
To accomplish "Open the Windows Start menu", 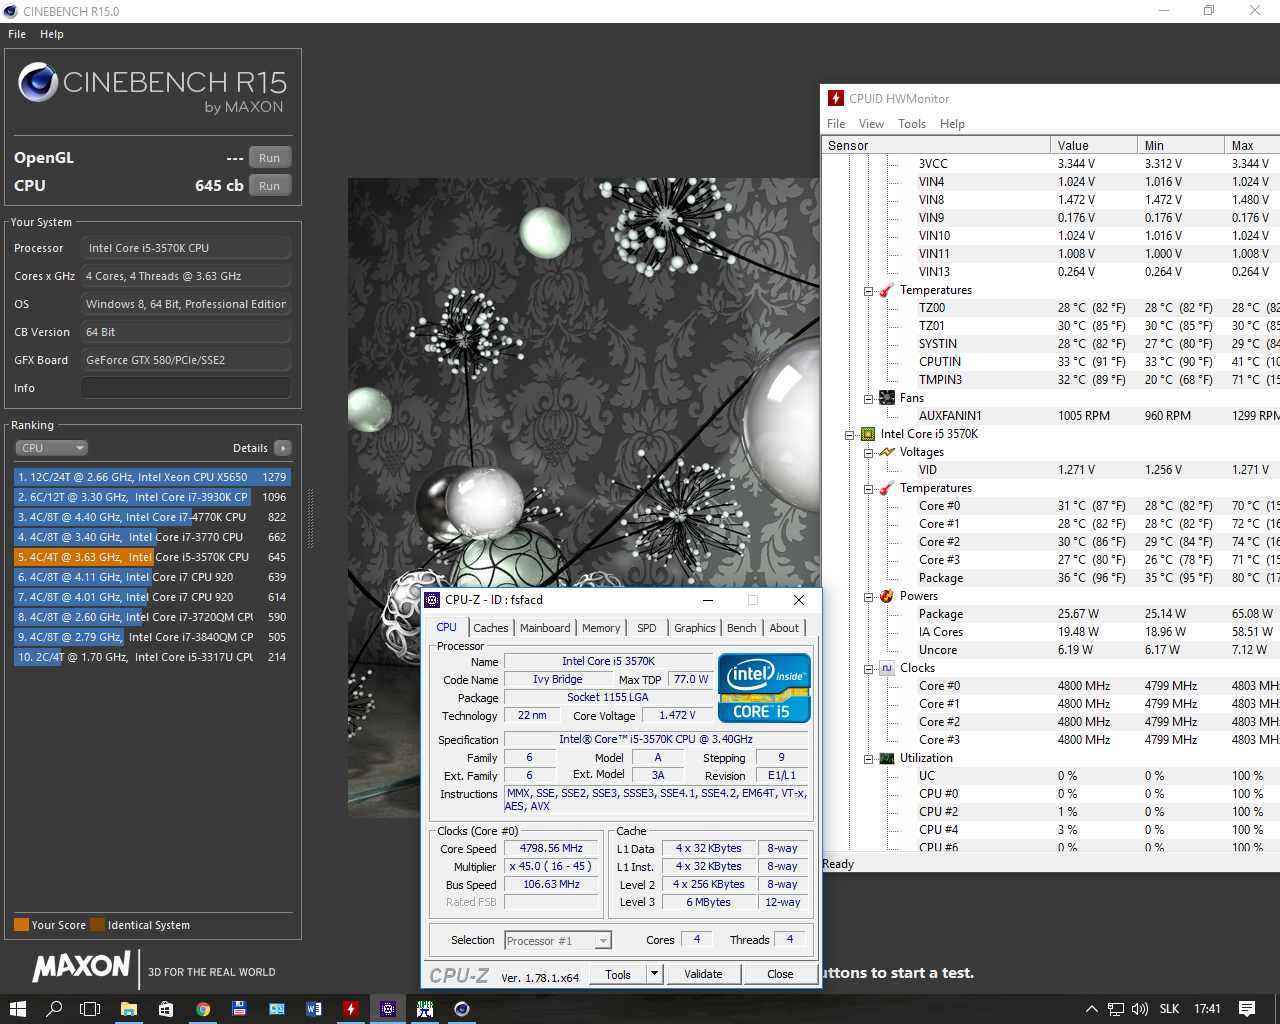I will (x=17, y=1009).
